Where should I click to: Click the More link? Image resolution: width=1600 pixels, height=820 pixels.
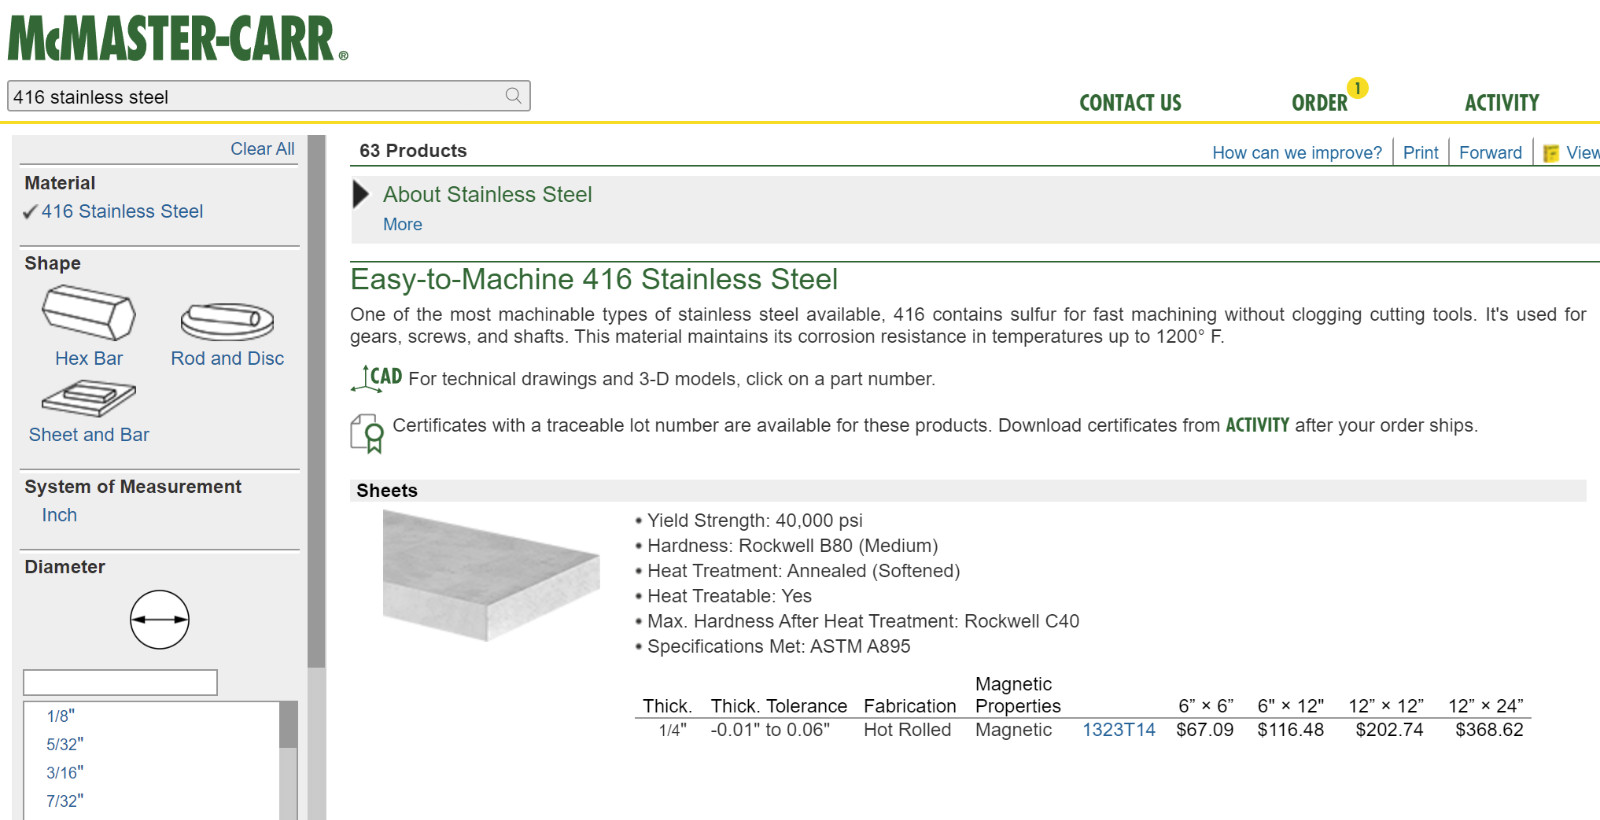tap(402, 224)
